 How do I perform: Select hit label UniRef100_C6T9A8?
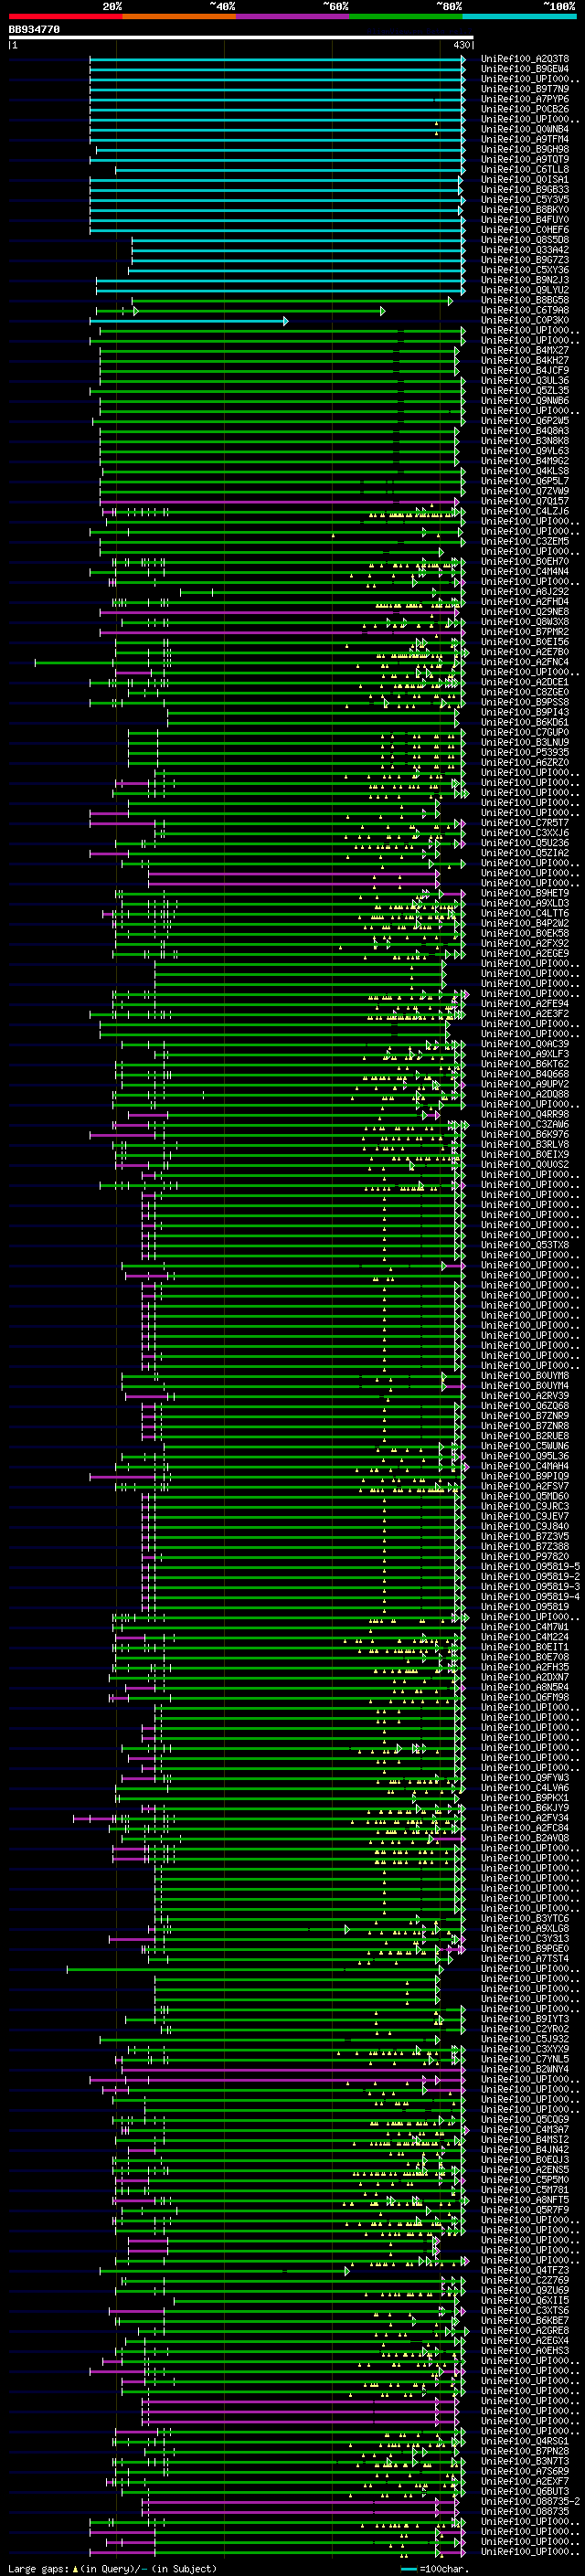pyautogui.click(x=525, y=310)
